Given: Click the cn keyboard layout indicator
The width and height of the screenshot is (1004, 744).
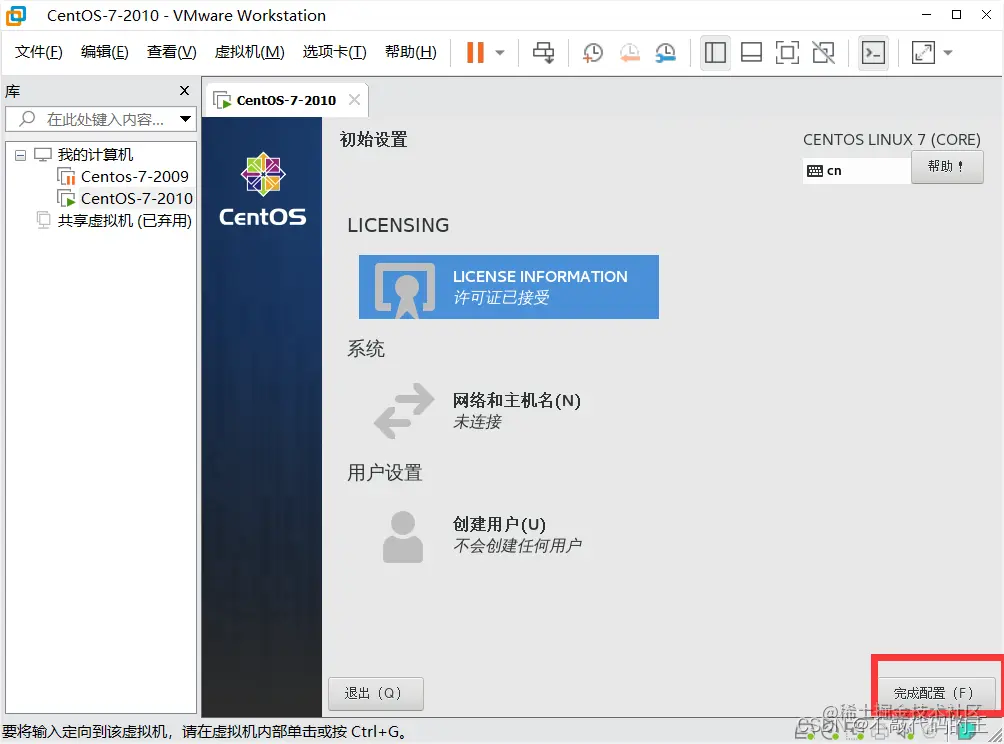Looking at the screenshot, I should (856, 171).
